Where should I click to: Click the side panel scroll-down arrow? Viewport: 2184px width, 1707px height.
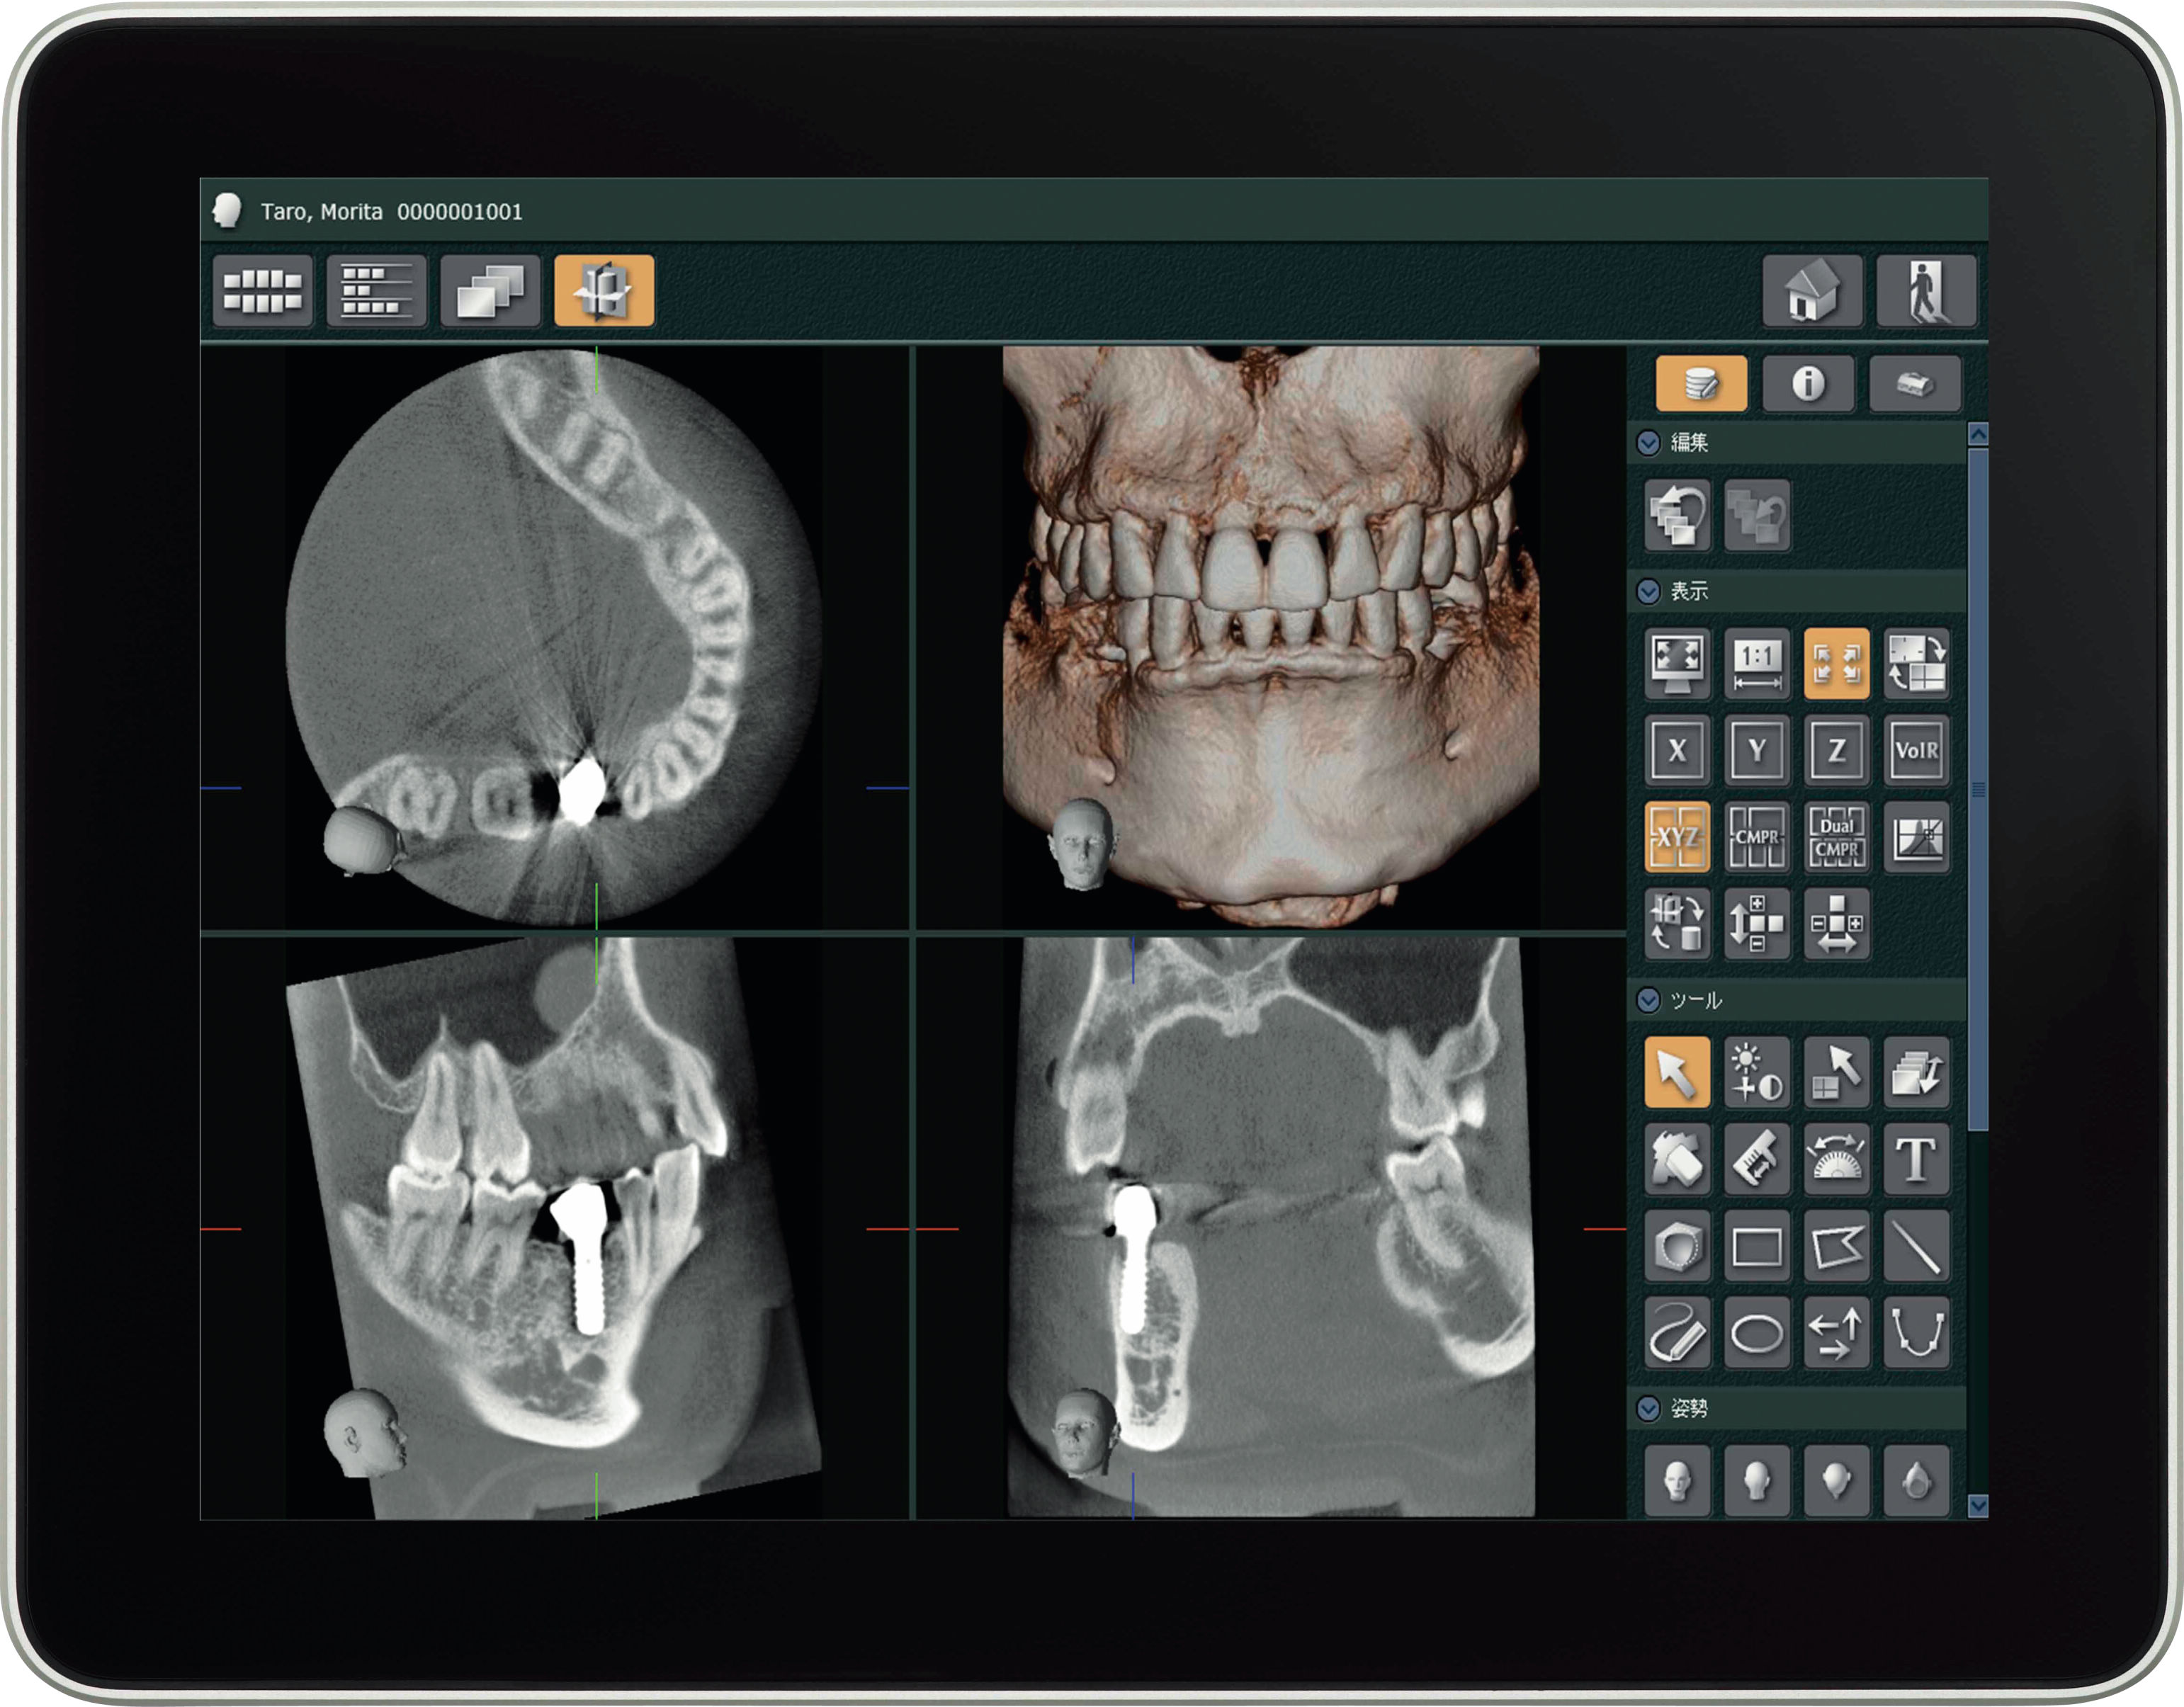coord(1977,1505)
